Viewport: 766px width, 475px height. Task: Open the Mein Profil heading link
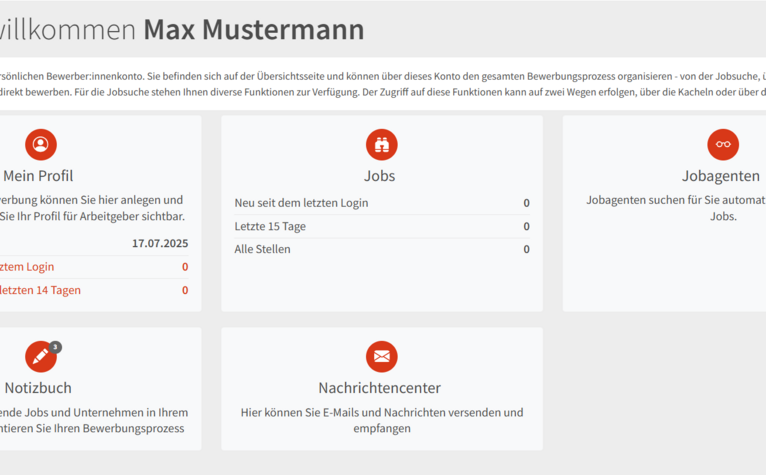click(38, 176)
